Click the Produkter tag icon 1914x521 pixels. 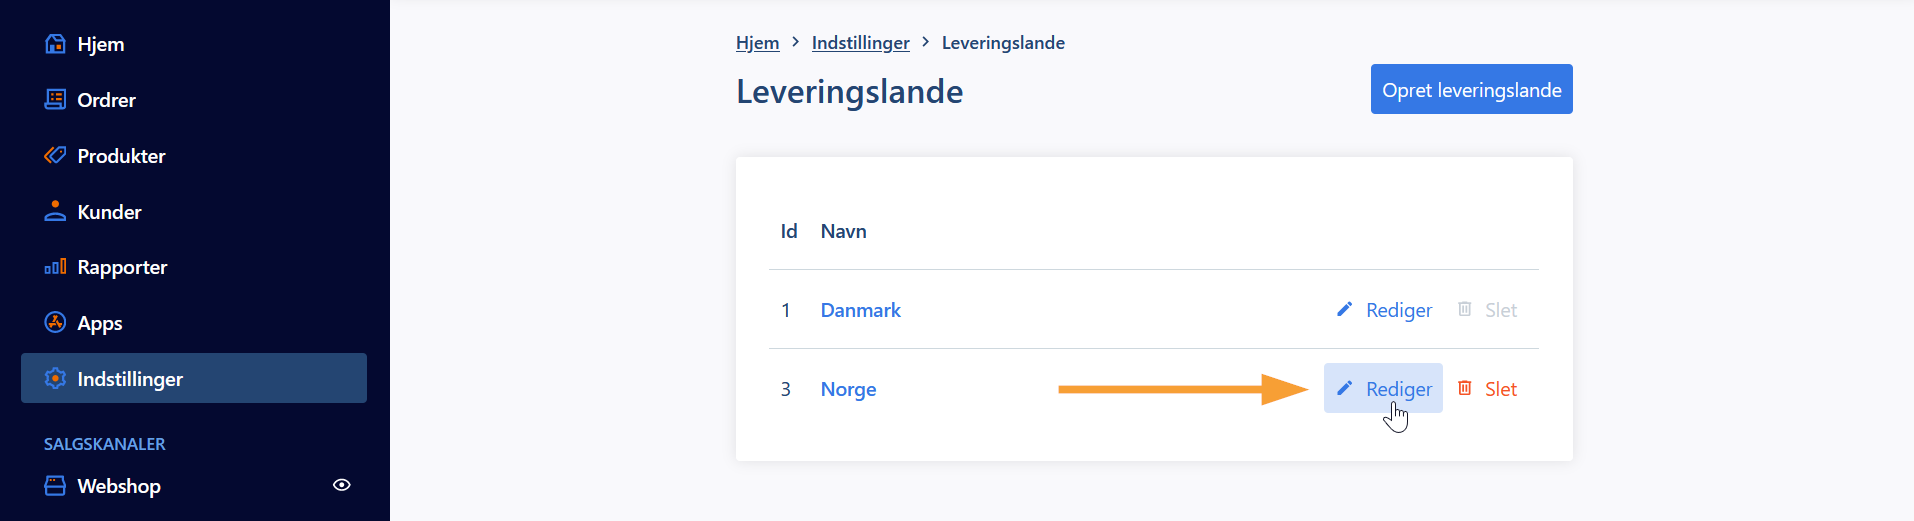pos(55,155)
